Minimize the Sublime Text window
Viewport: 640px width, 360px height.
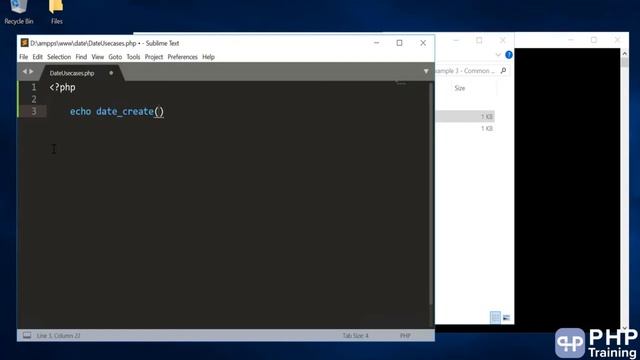click(376, 43)
